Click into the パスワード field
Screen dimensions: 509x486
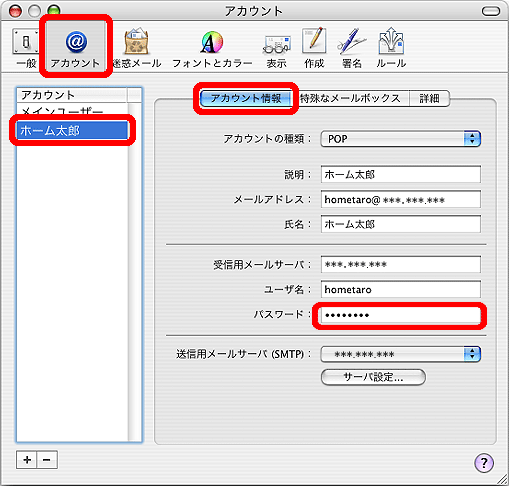coord(401,315)
